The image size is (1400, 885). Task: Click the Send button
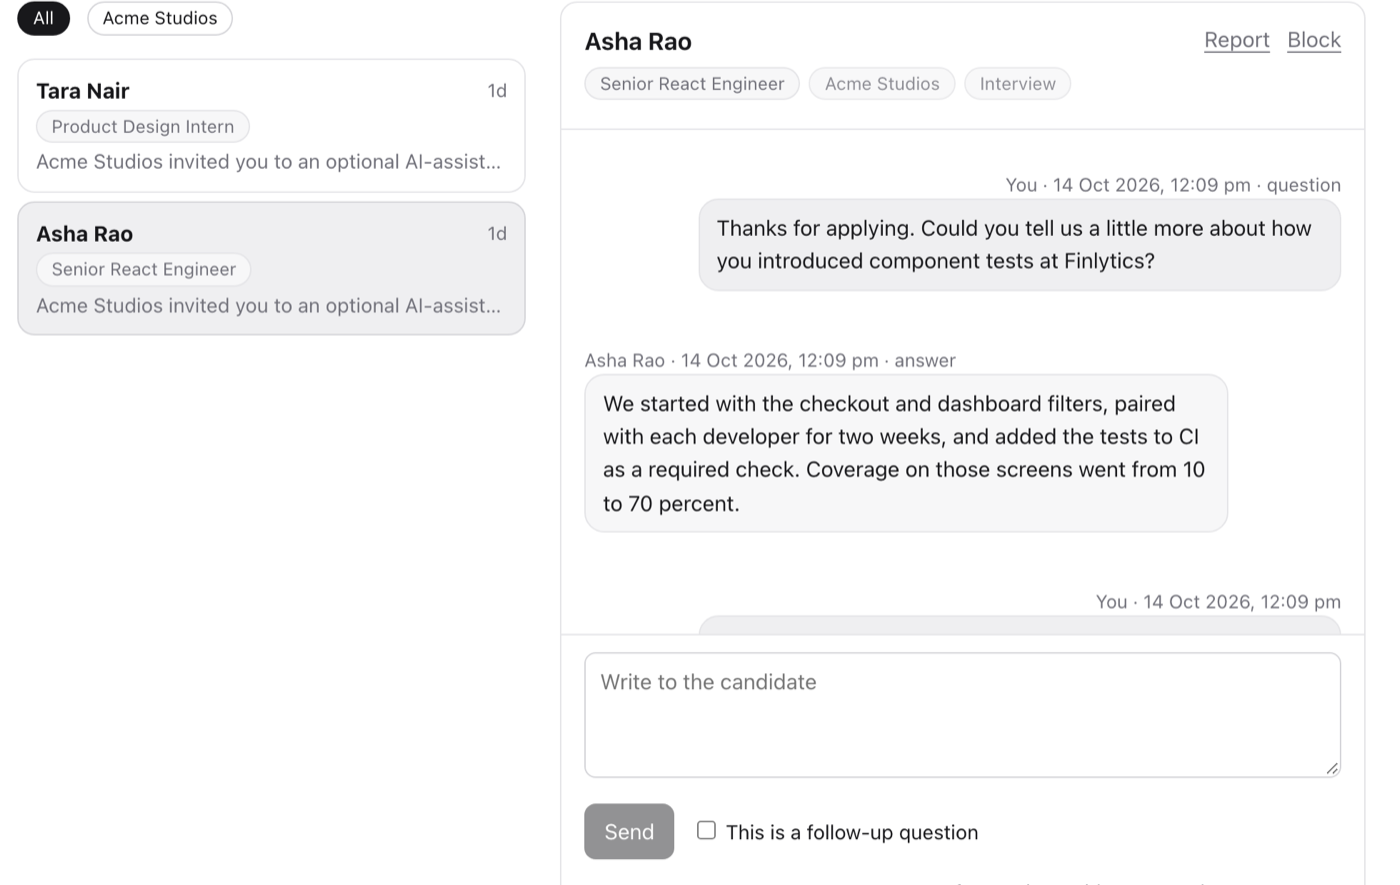tap(629, 831)
